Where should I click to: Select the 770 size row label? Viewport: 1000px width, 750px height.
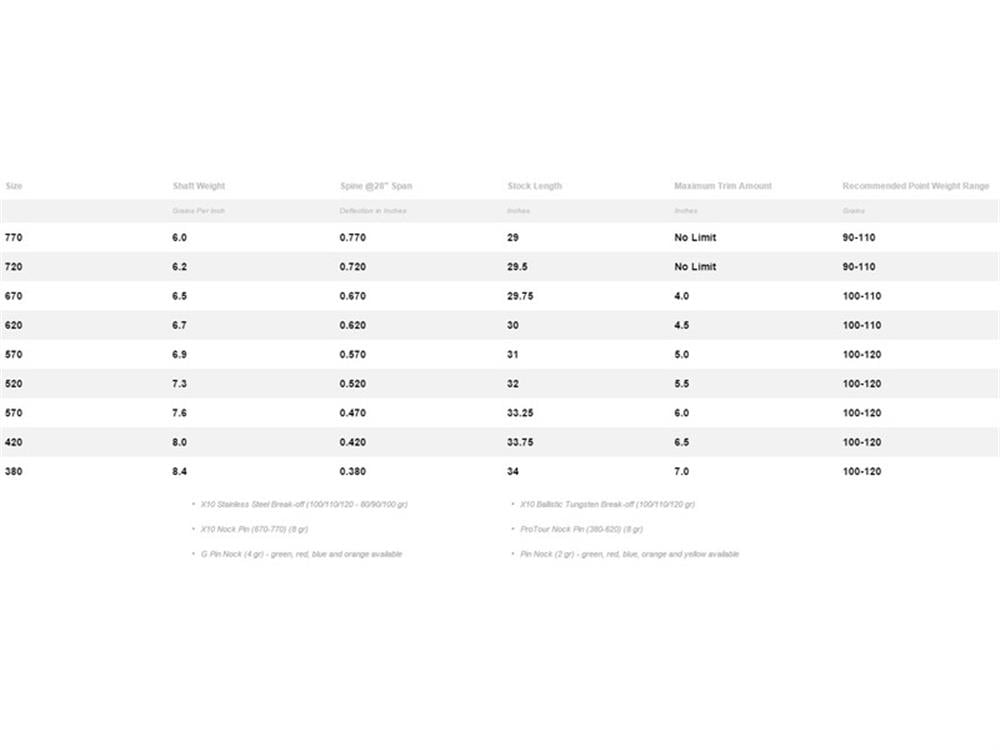pos(13,238)
